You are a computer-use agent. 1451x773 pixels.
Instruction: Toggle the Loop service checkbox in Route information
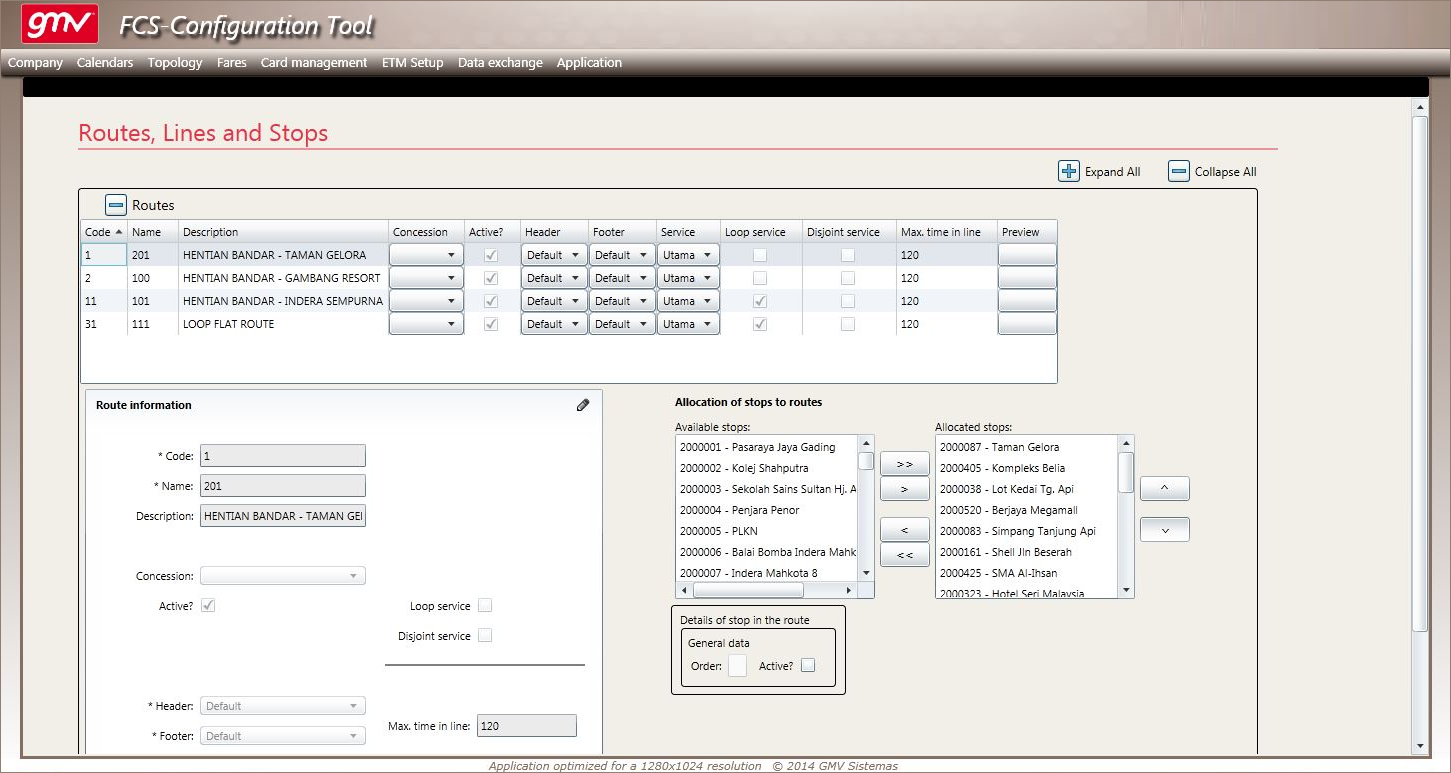tap(485, 605)
